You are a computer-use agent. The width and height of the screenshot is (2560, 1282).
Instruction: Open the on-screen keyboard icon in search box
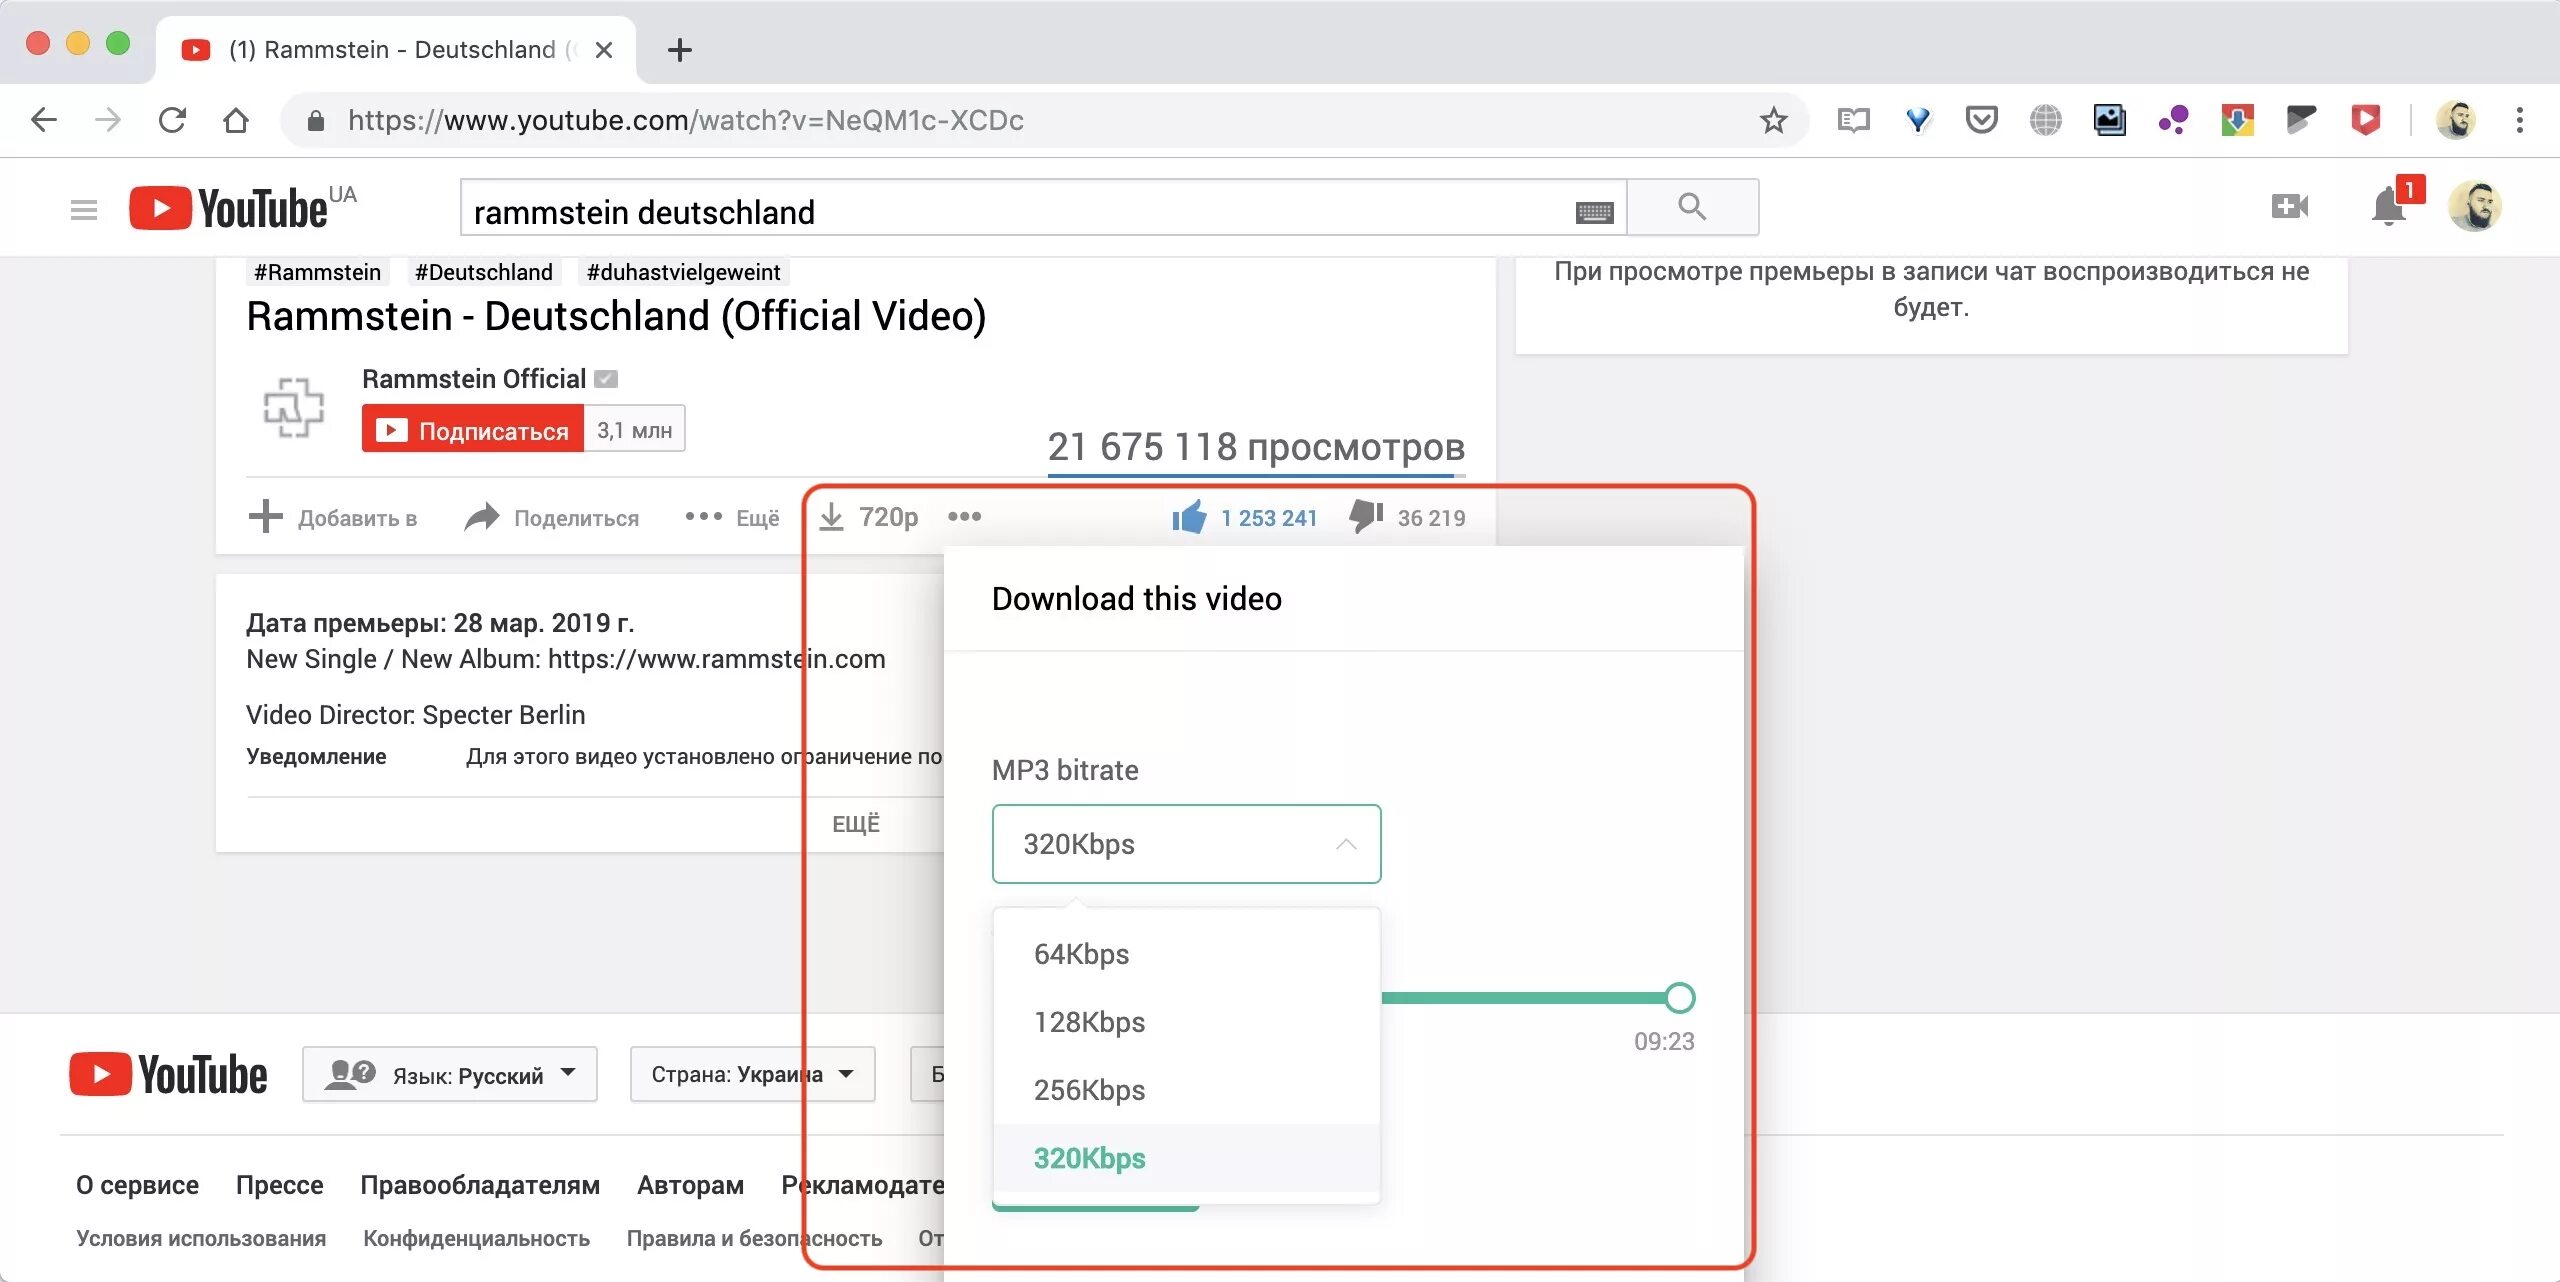point(1594,212)
